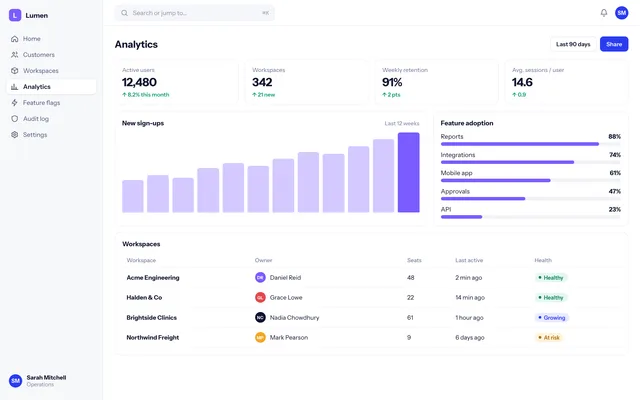Viewport: 640px width, 400px height.
Task: Click the Settings gear icon
Action: 15,135
